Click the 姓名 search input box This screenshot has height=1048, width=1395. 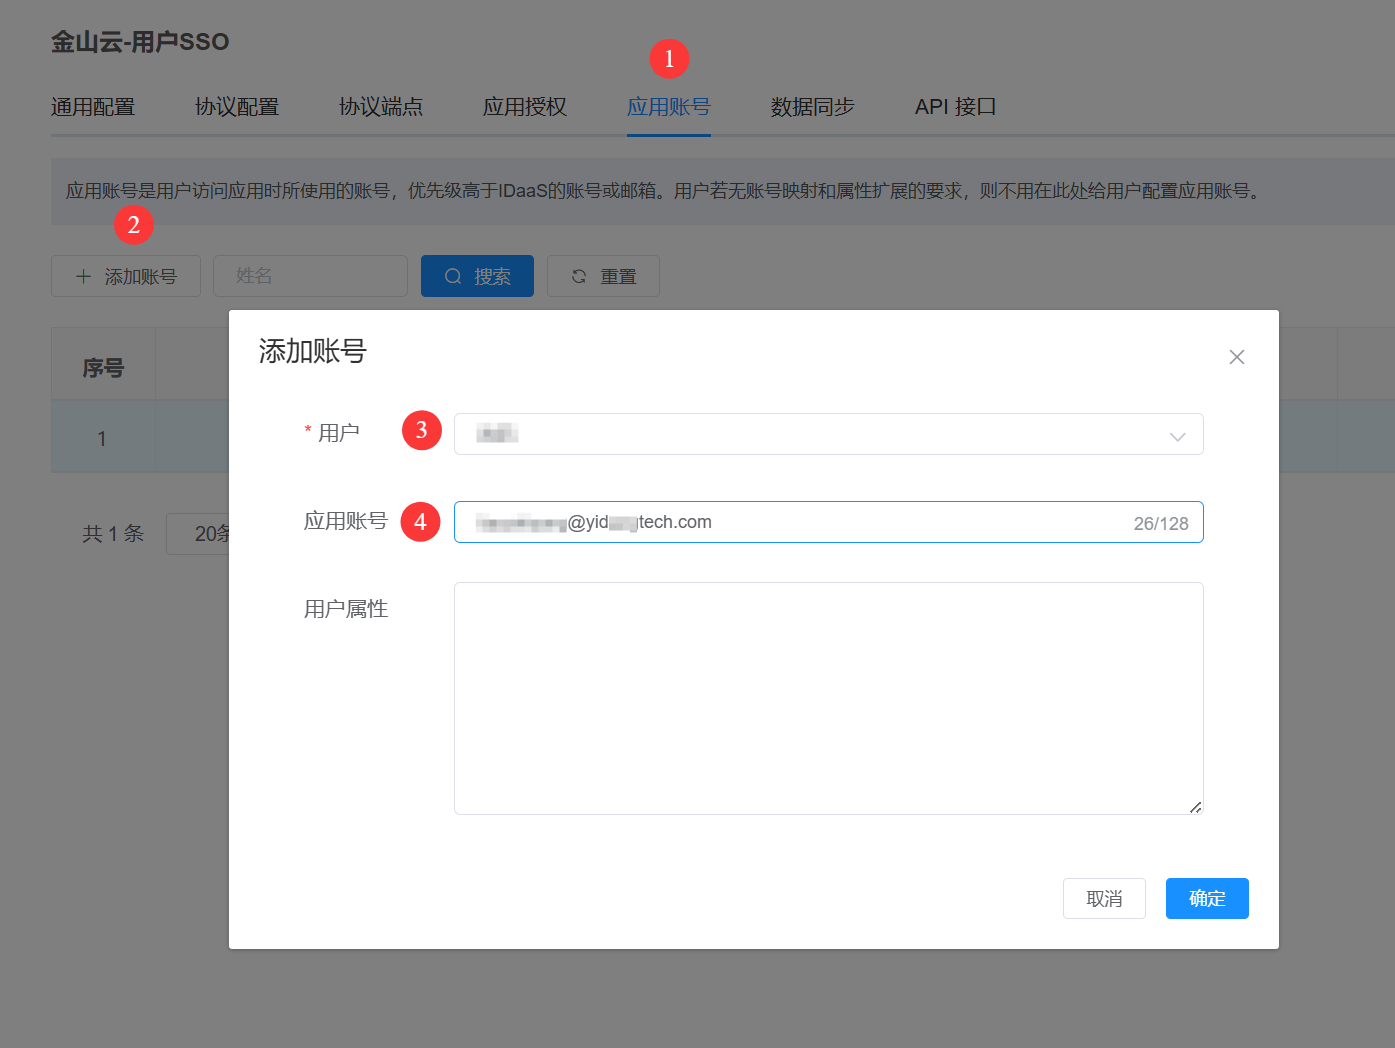tap(310, 276)
